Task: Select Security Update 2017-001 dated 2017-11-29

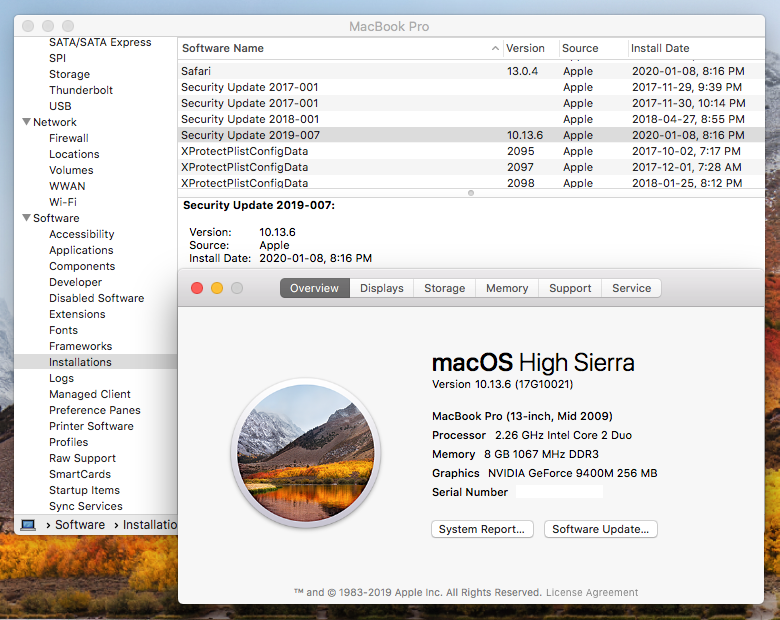Action: pos(471,87)
